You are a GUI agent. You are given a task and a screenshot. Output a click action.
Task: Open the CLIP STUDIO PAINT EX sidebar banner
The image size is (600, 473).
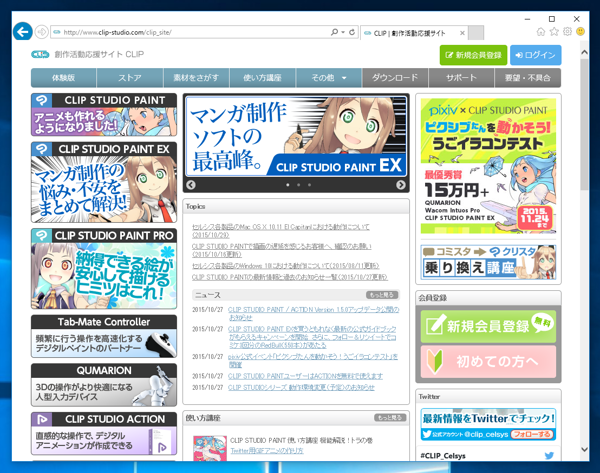click(104, 182)
